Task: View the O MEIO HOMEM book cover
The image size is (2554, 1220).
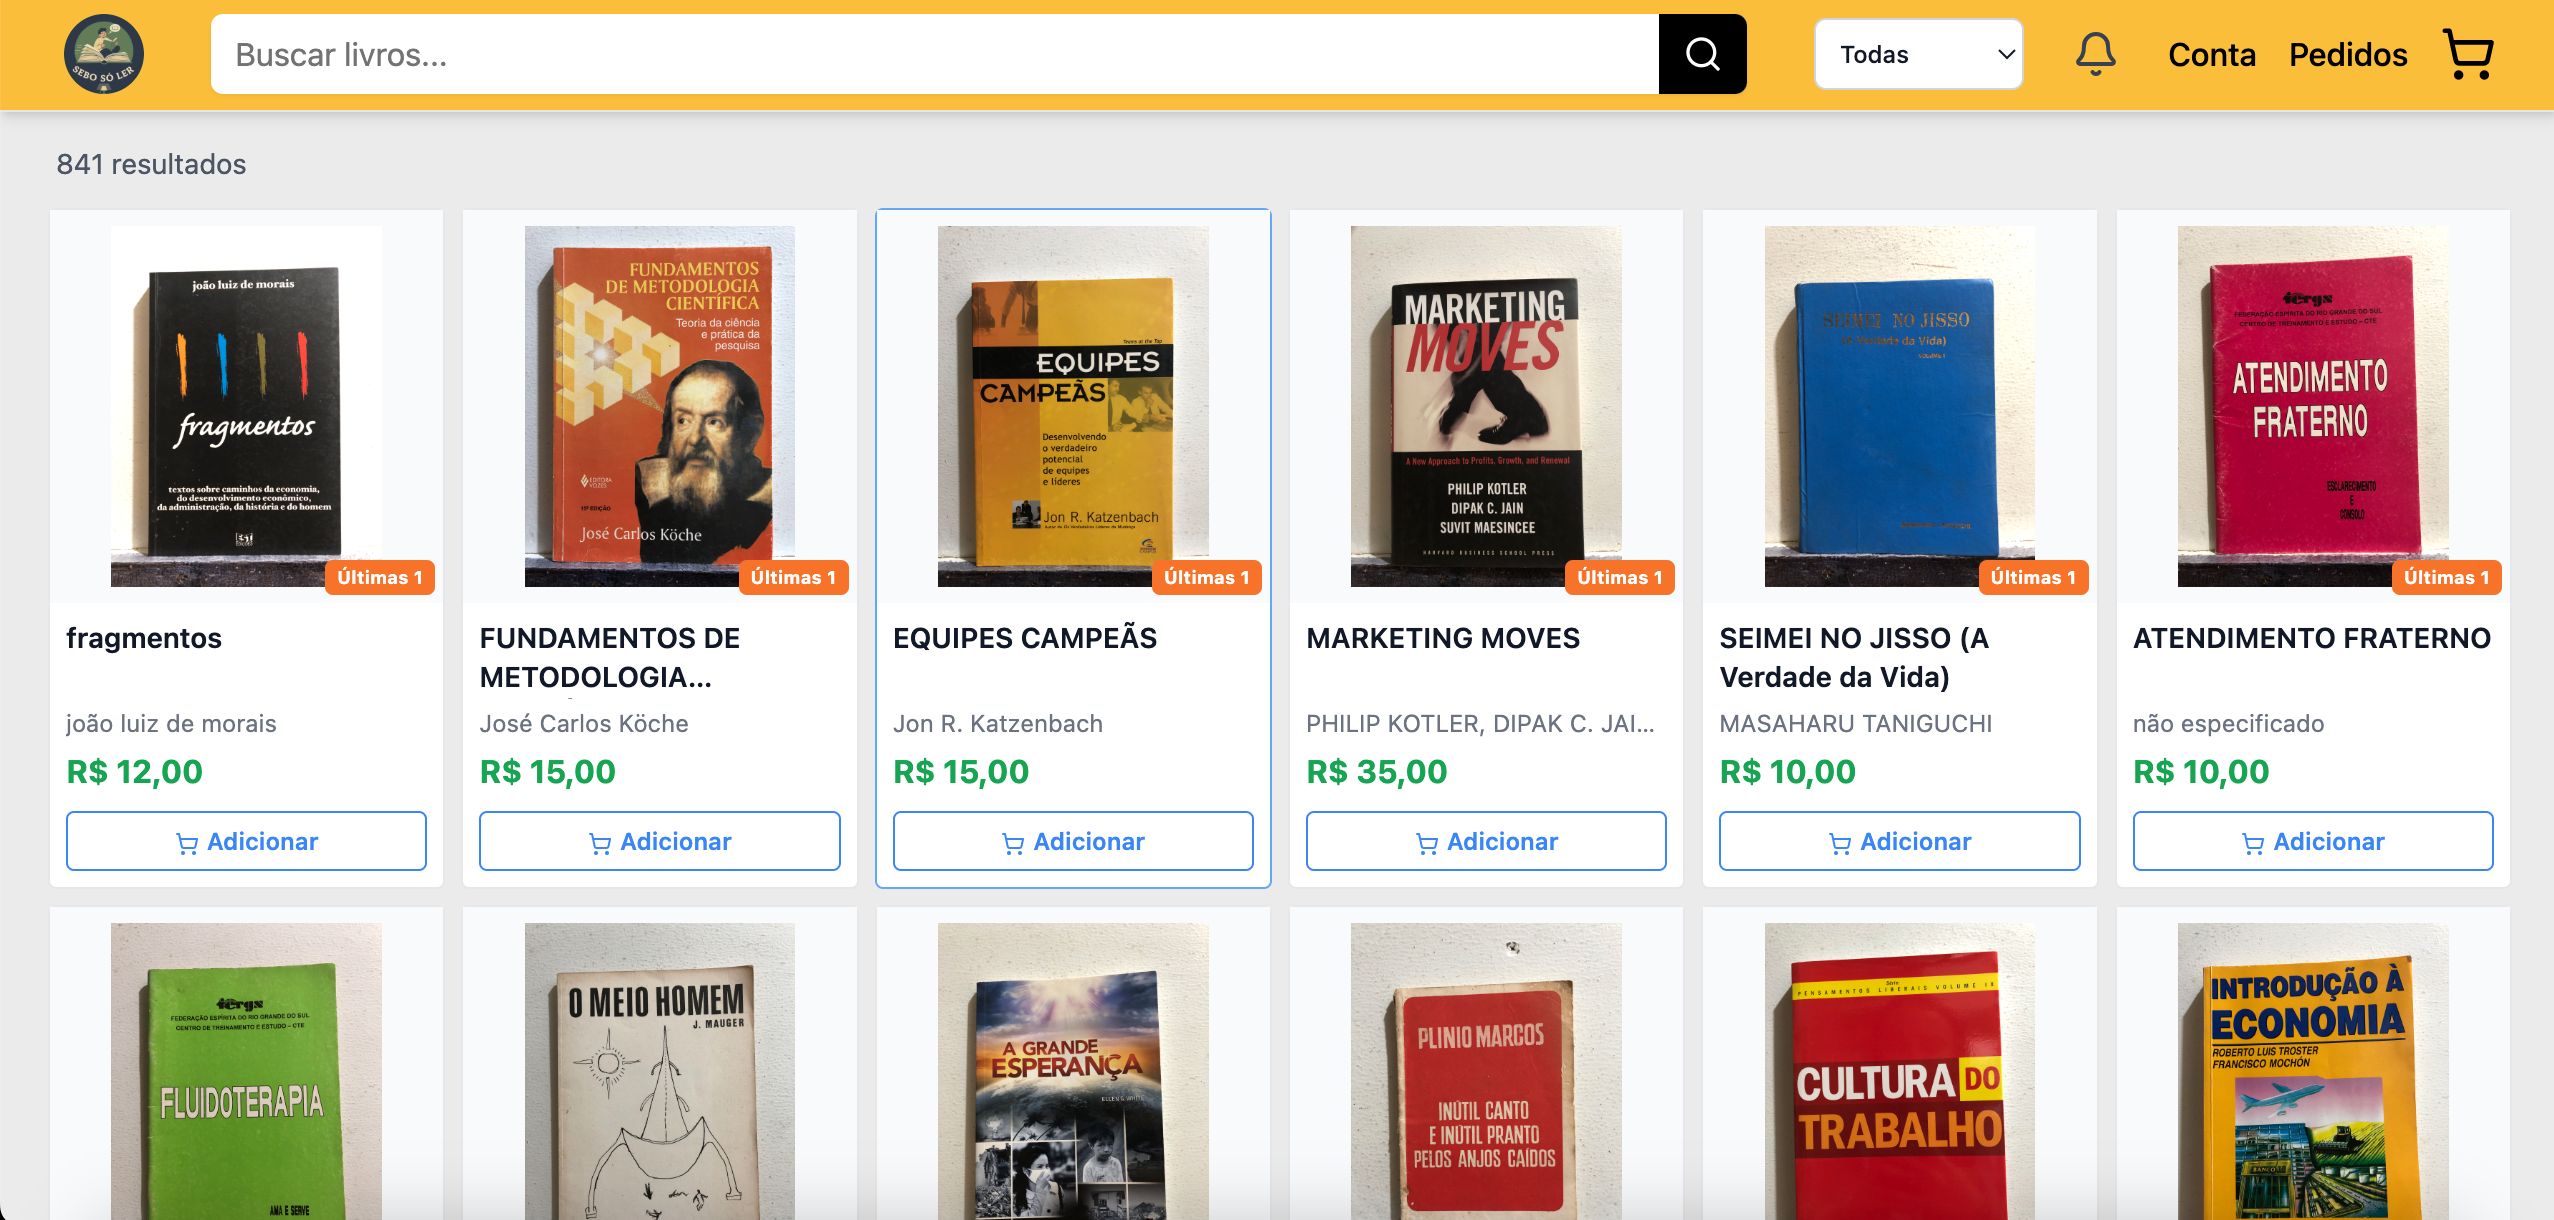Action: pyautogui.click(x=659, y=1071)
